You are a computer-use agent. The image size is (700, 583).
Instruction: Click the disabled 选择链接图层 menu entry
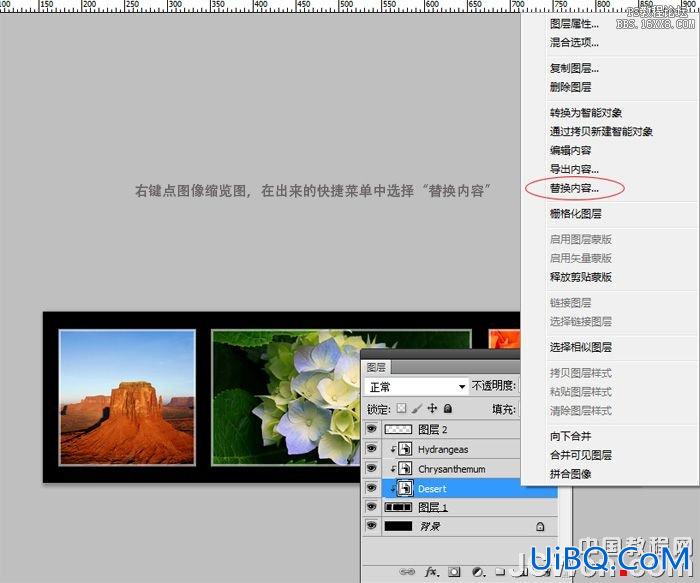(x=581, y=321)
